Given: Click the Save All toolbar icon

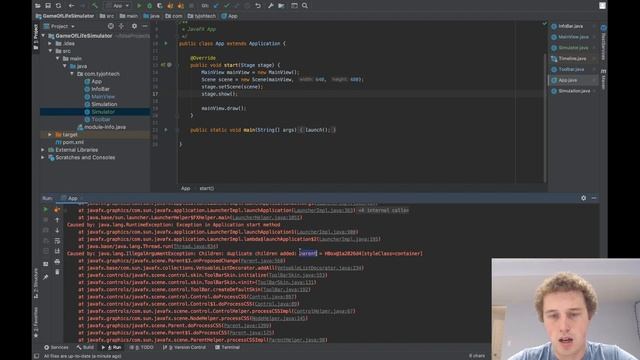Looking at the screenshot, I should pos(48,6).
